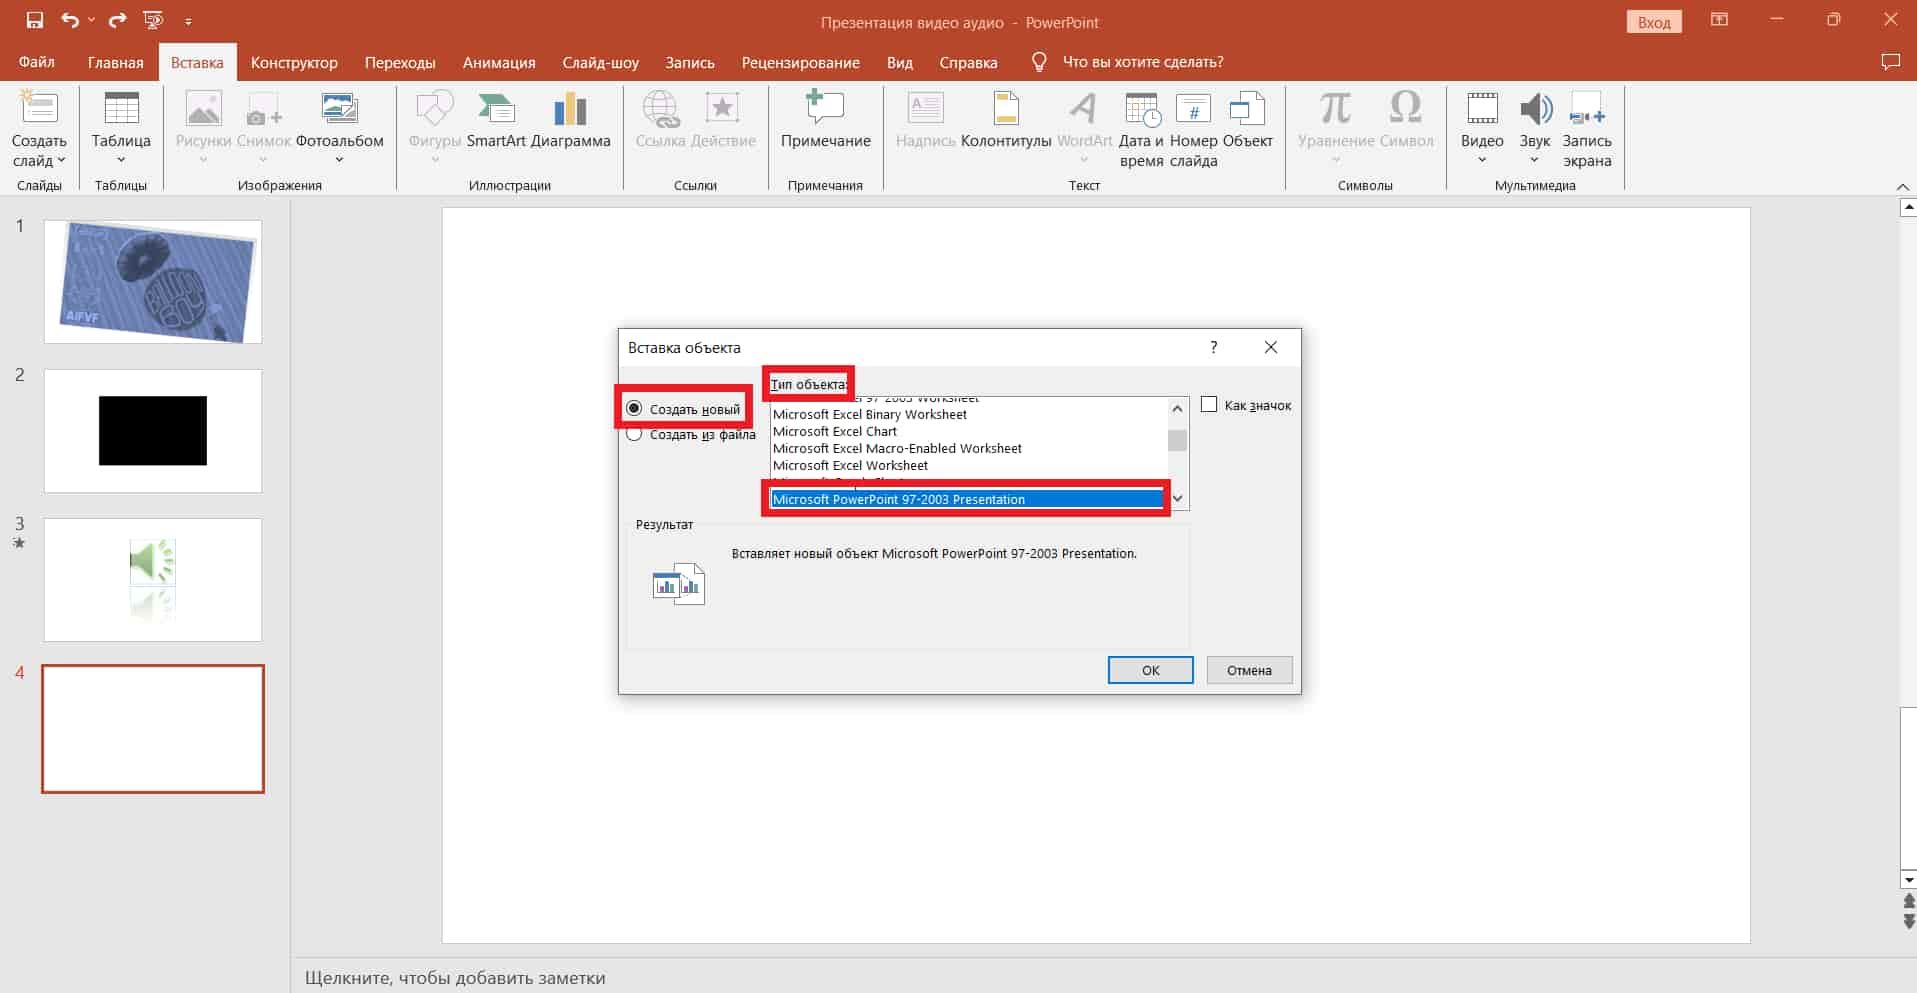Viewport: 1917px width, 993px height.
Task: Switch to the Запись tab
Action: point(690,62)
